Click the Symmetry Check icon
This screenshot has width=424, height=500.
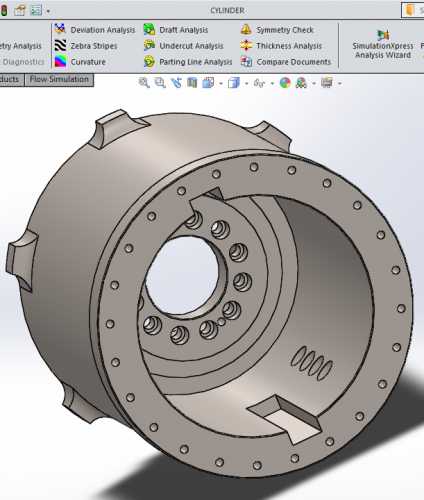(x=246, y=29)
